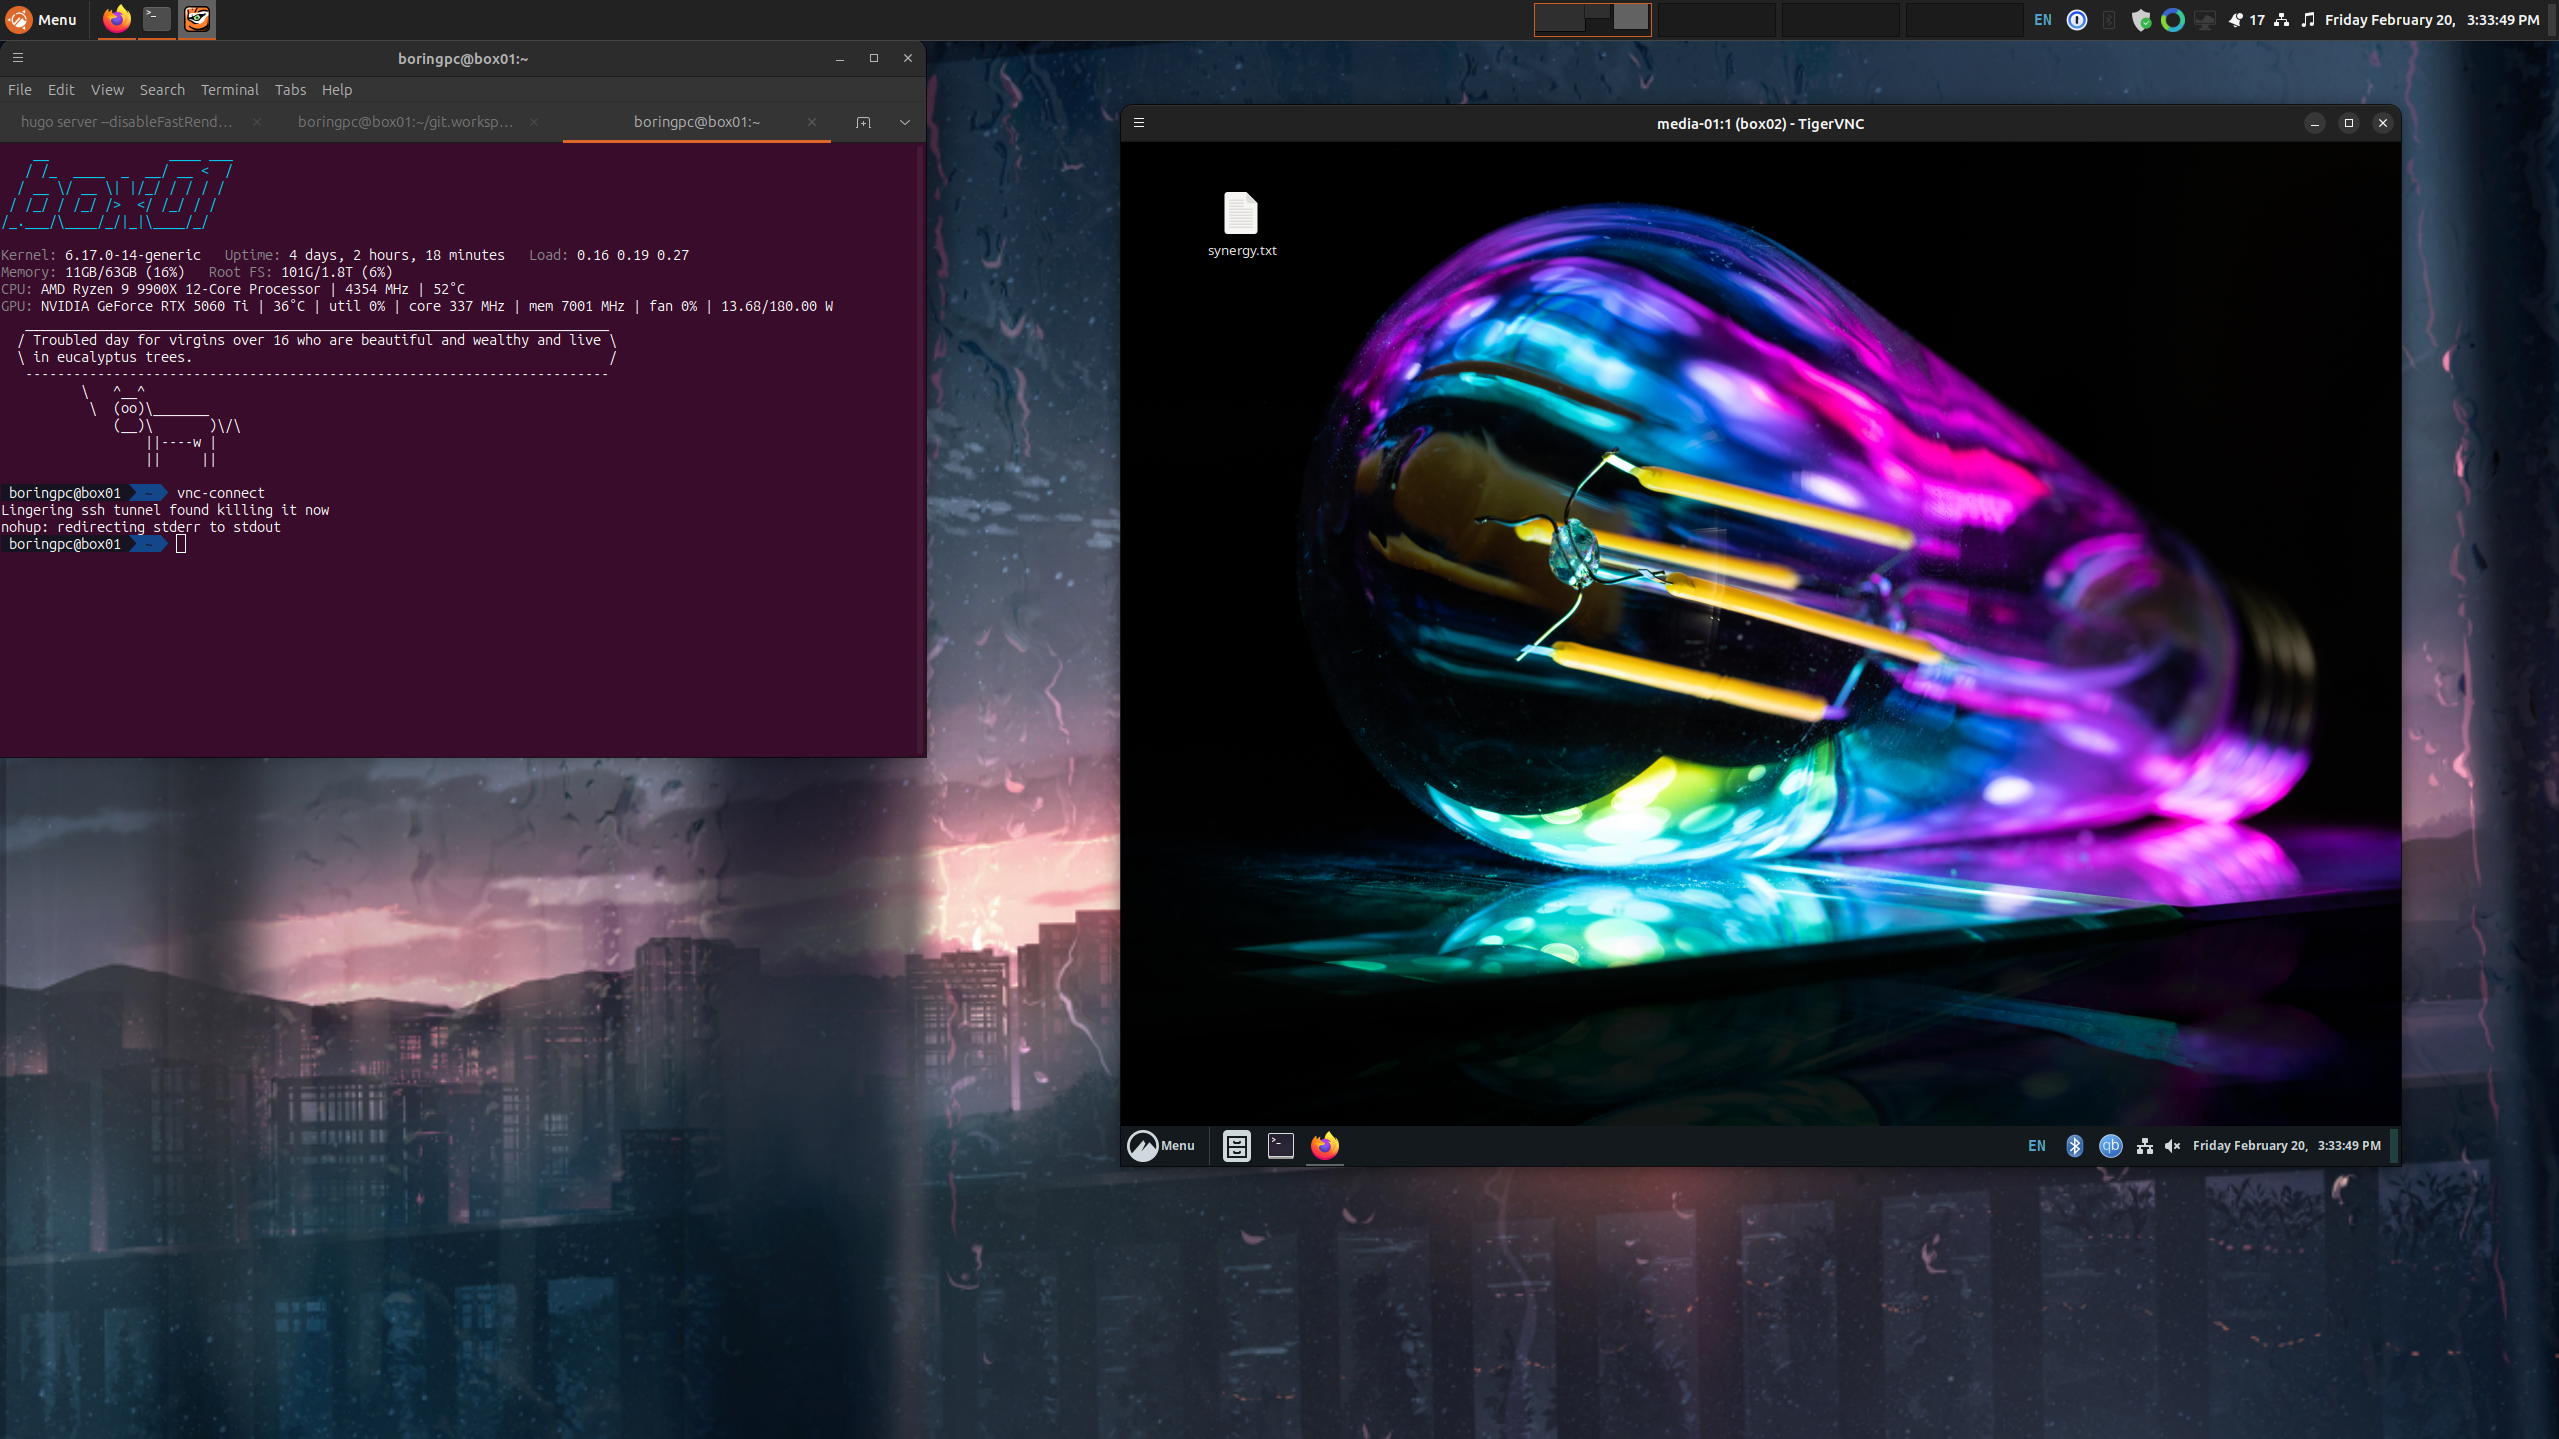This screenshot has height=1439, width=2559.
Task: Click the network tree icon in host tray
Action: click(x=2281, y=20)
